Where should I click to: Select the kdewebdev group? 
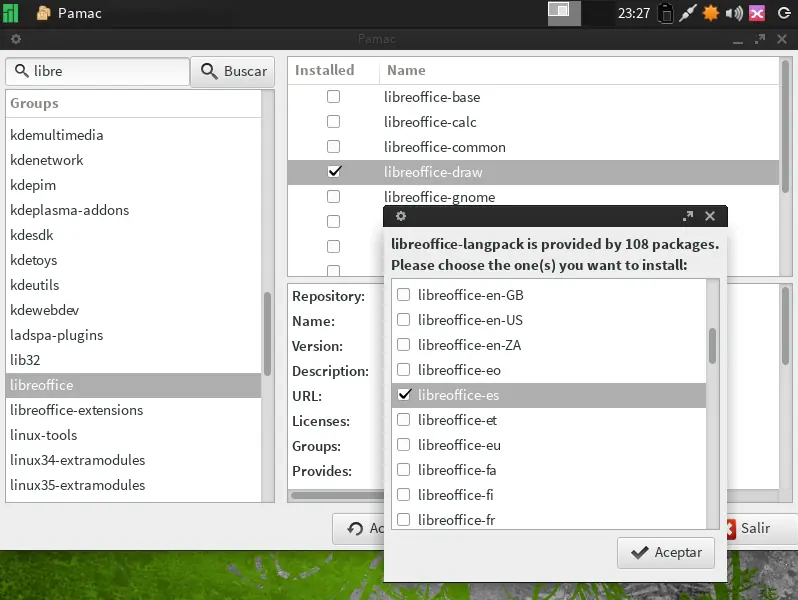click(x=133, y=310)
